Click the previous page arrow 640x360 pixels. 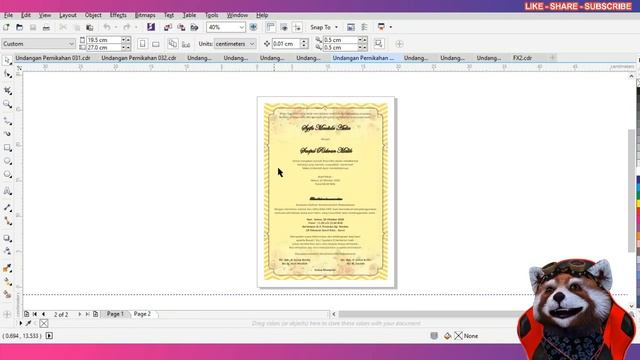[43, 314]
